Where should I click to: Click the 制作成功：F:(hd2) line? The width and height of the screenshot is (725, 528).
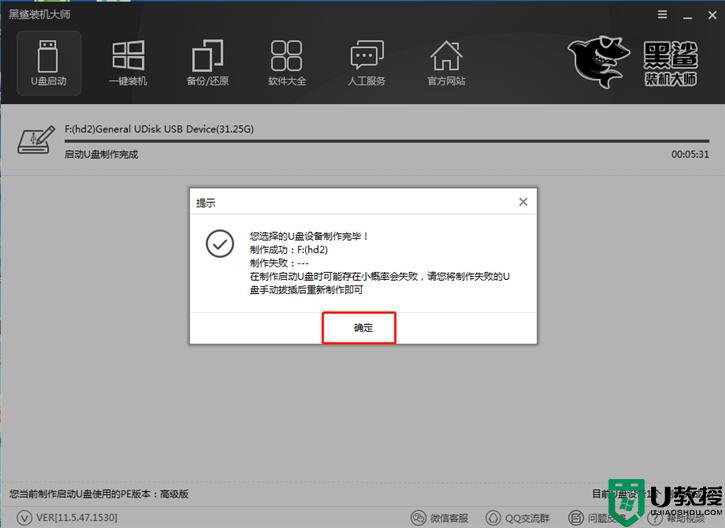pyautogui.click(x=289, y=250)
